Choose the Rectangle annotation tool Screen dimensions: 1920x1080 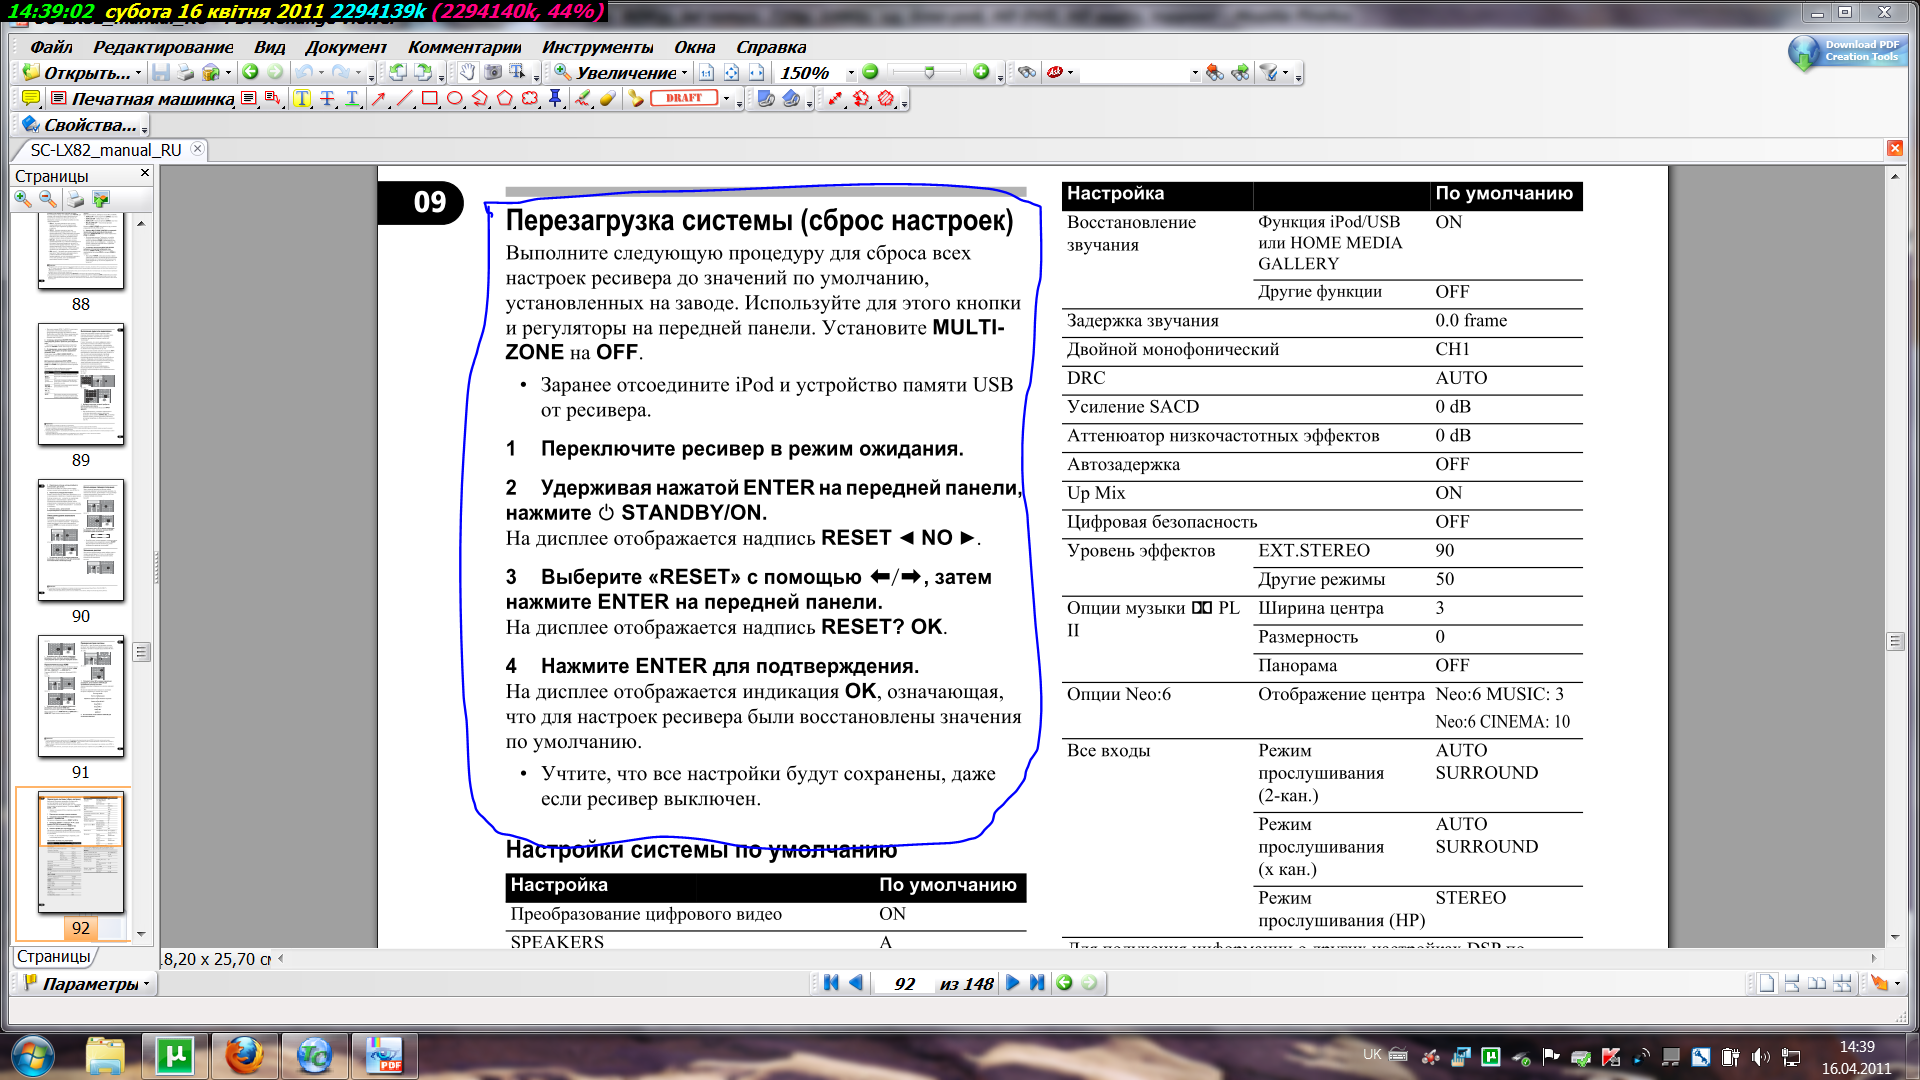[429, 98]
